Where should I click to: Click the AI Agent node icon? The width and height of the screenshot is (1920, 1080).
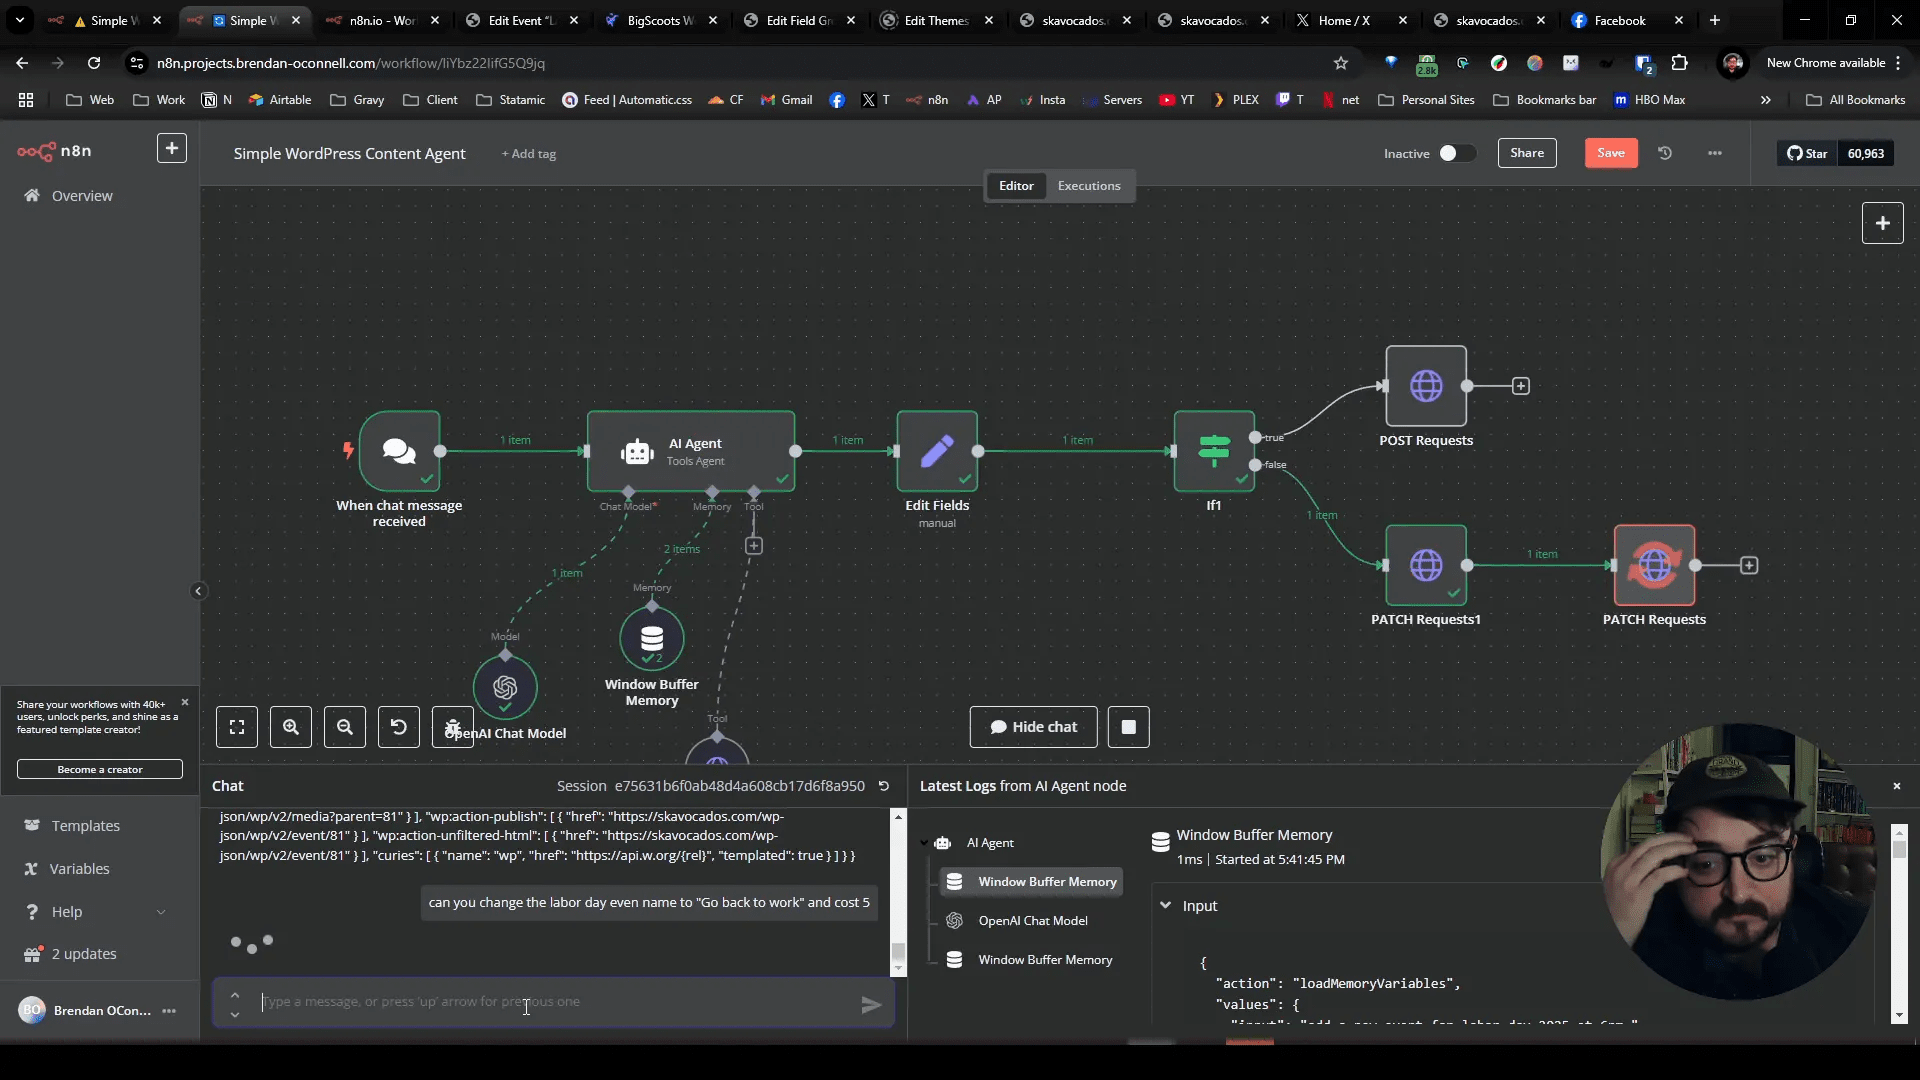[x=637, y=452]
